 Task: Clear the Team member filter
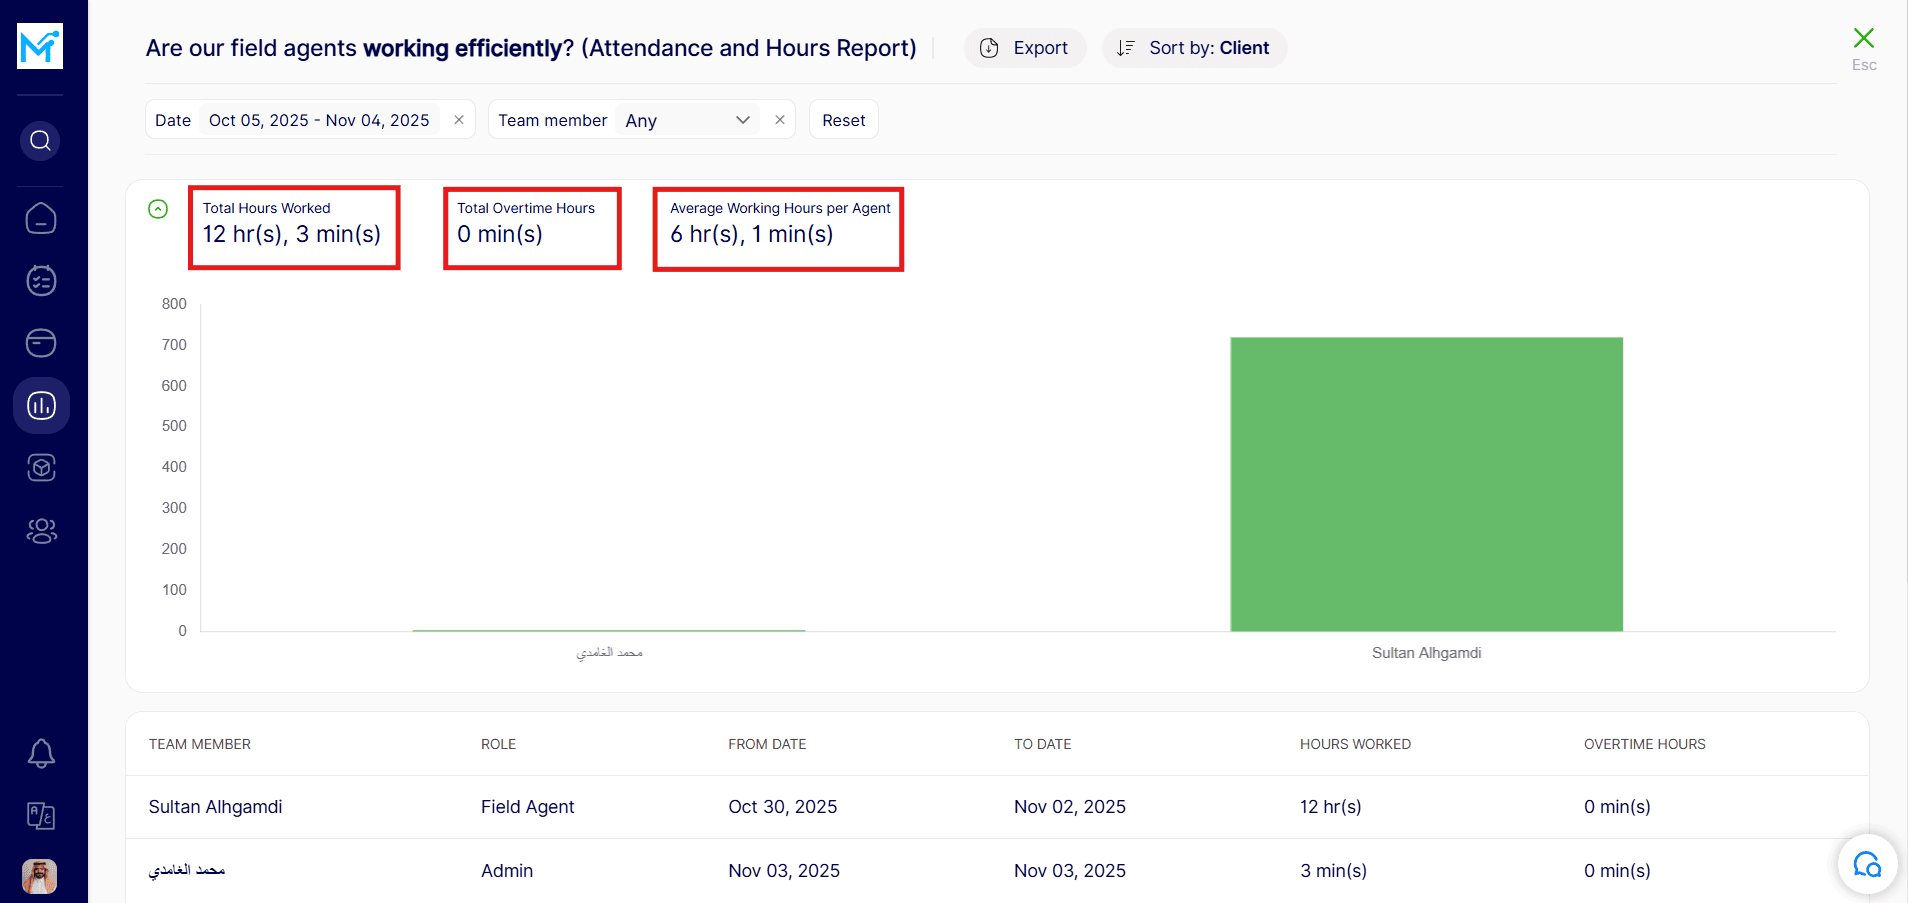[x=780, y=120]
